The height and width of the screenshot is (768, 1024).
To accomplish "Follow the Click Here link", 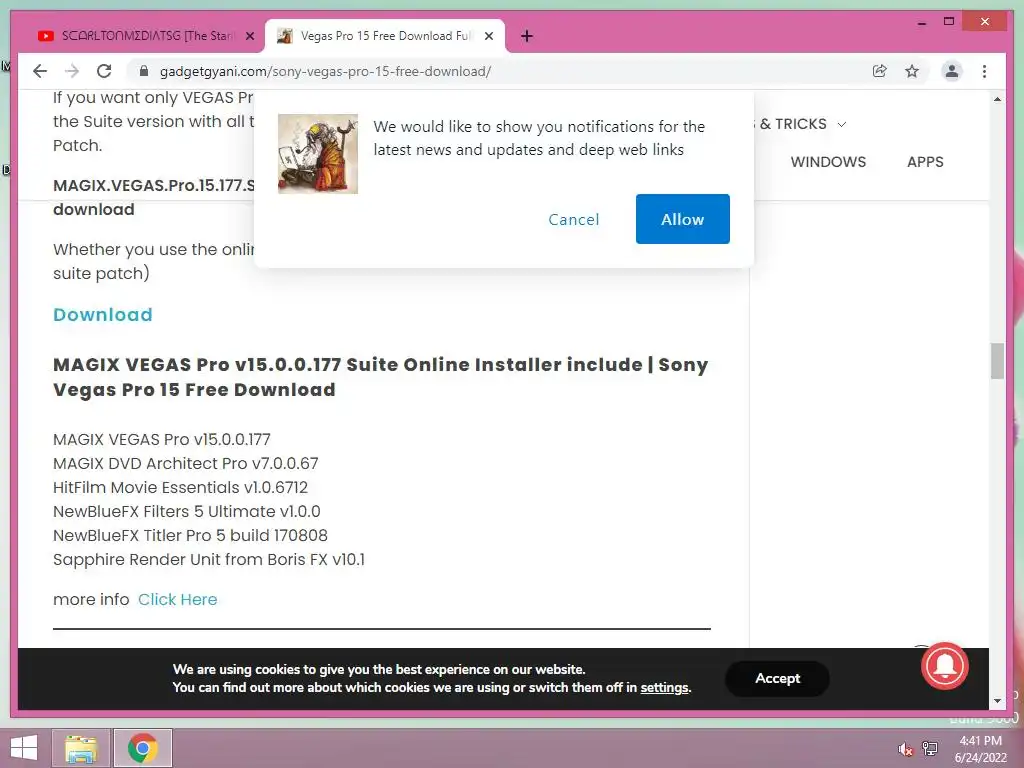I will (x=178, y=600).
